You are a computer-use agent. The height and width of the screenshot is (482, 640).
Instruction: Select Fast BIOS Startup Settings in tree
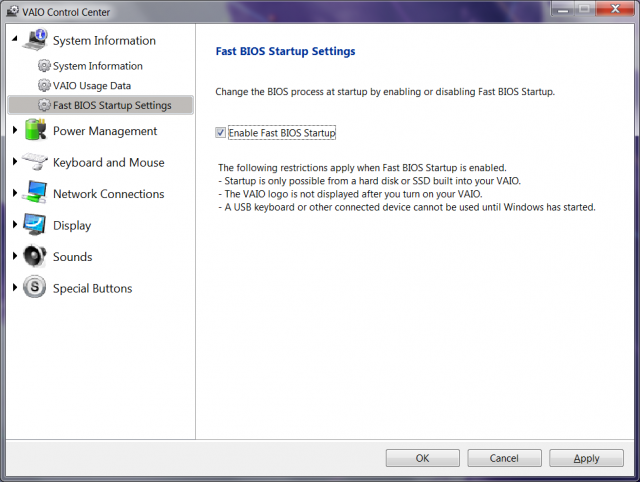click(x=100, y=105)
